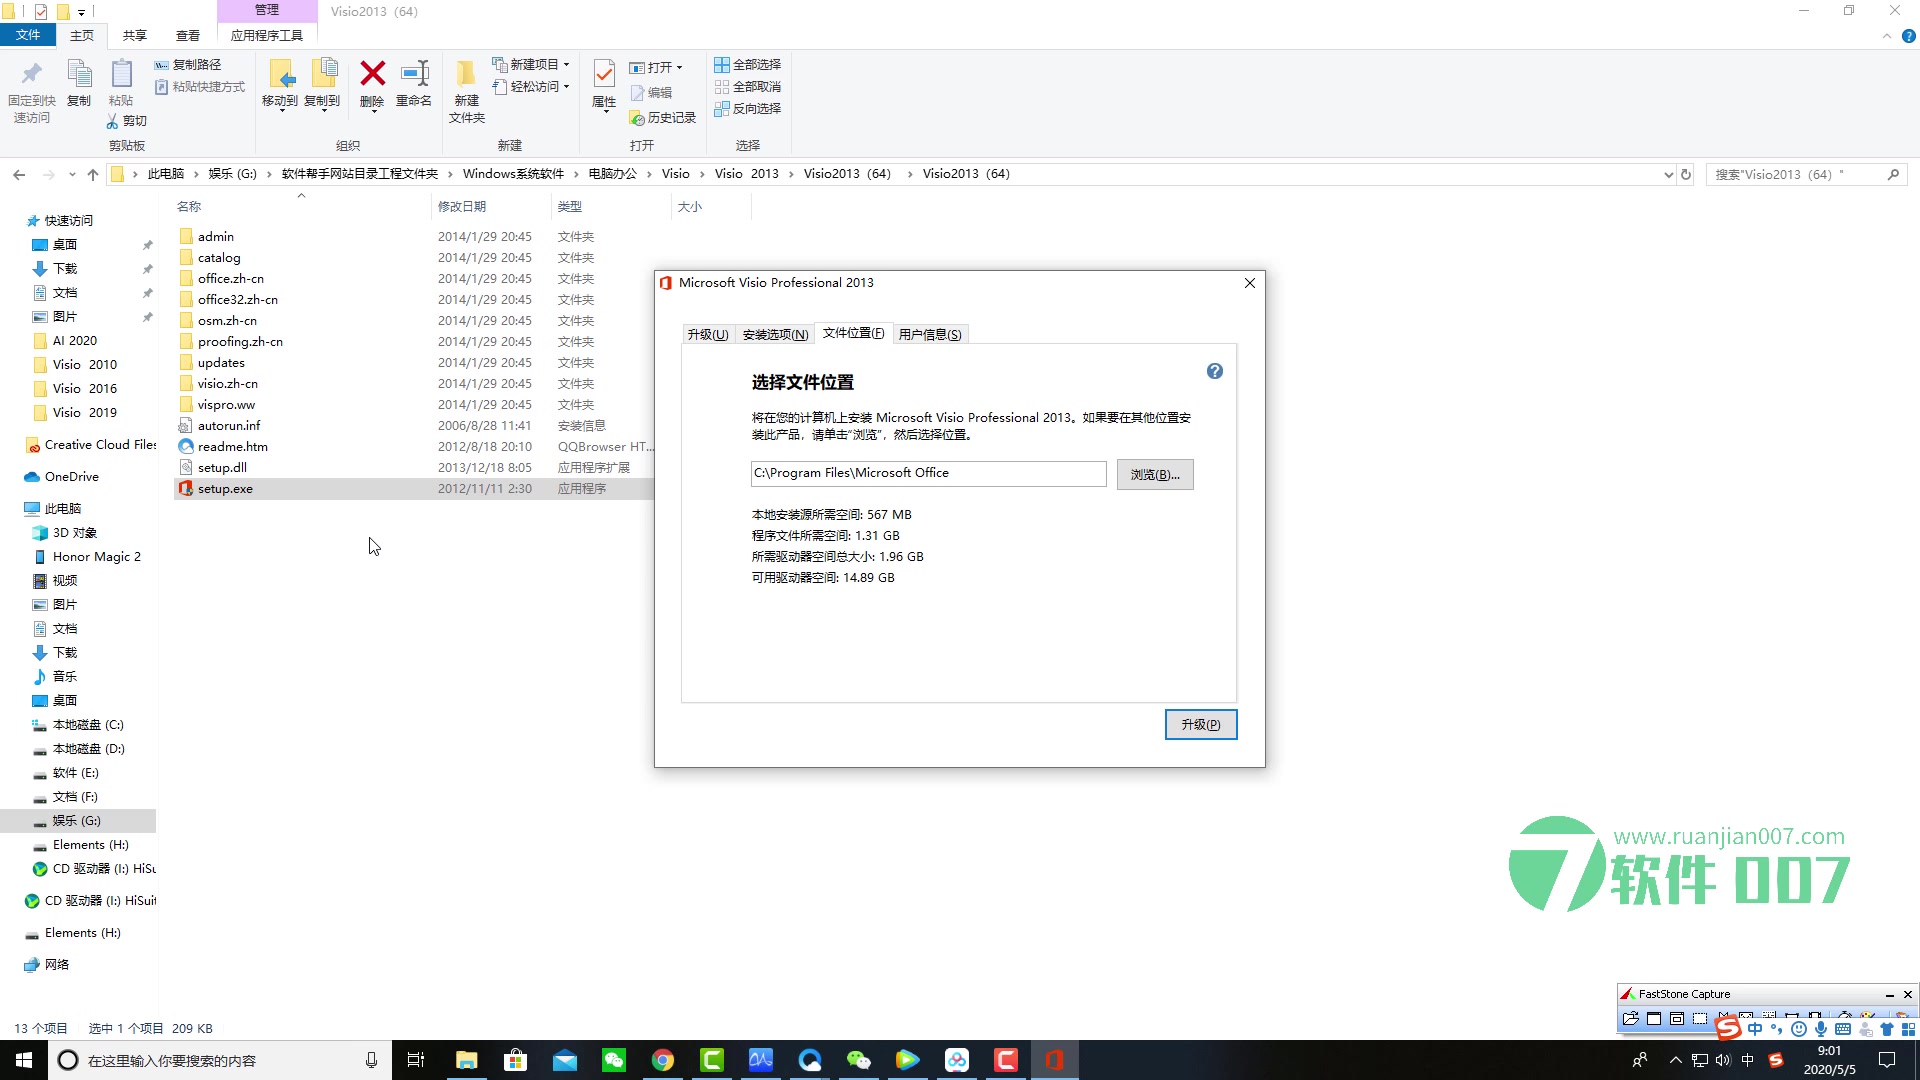This screenshot has width=1920, height=1080.
Task: Click the Browse button in dialog
Action: [1155, 474]
